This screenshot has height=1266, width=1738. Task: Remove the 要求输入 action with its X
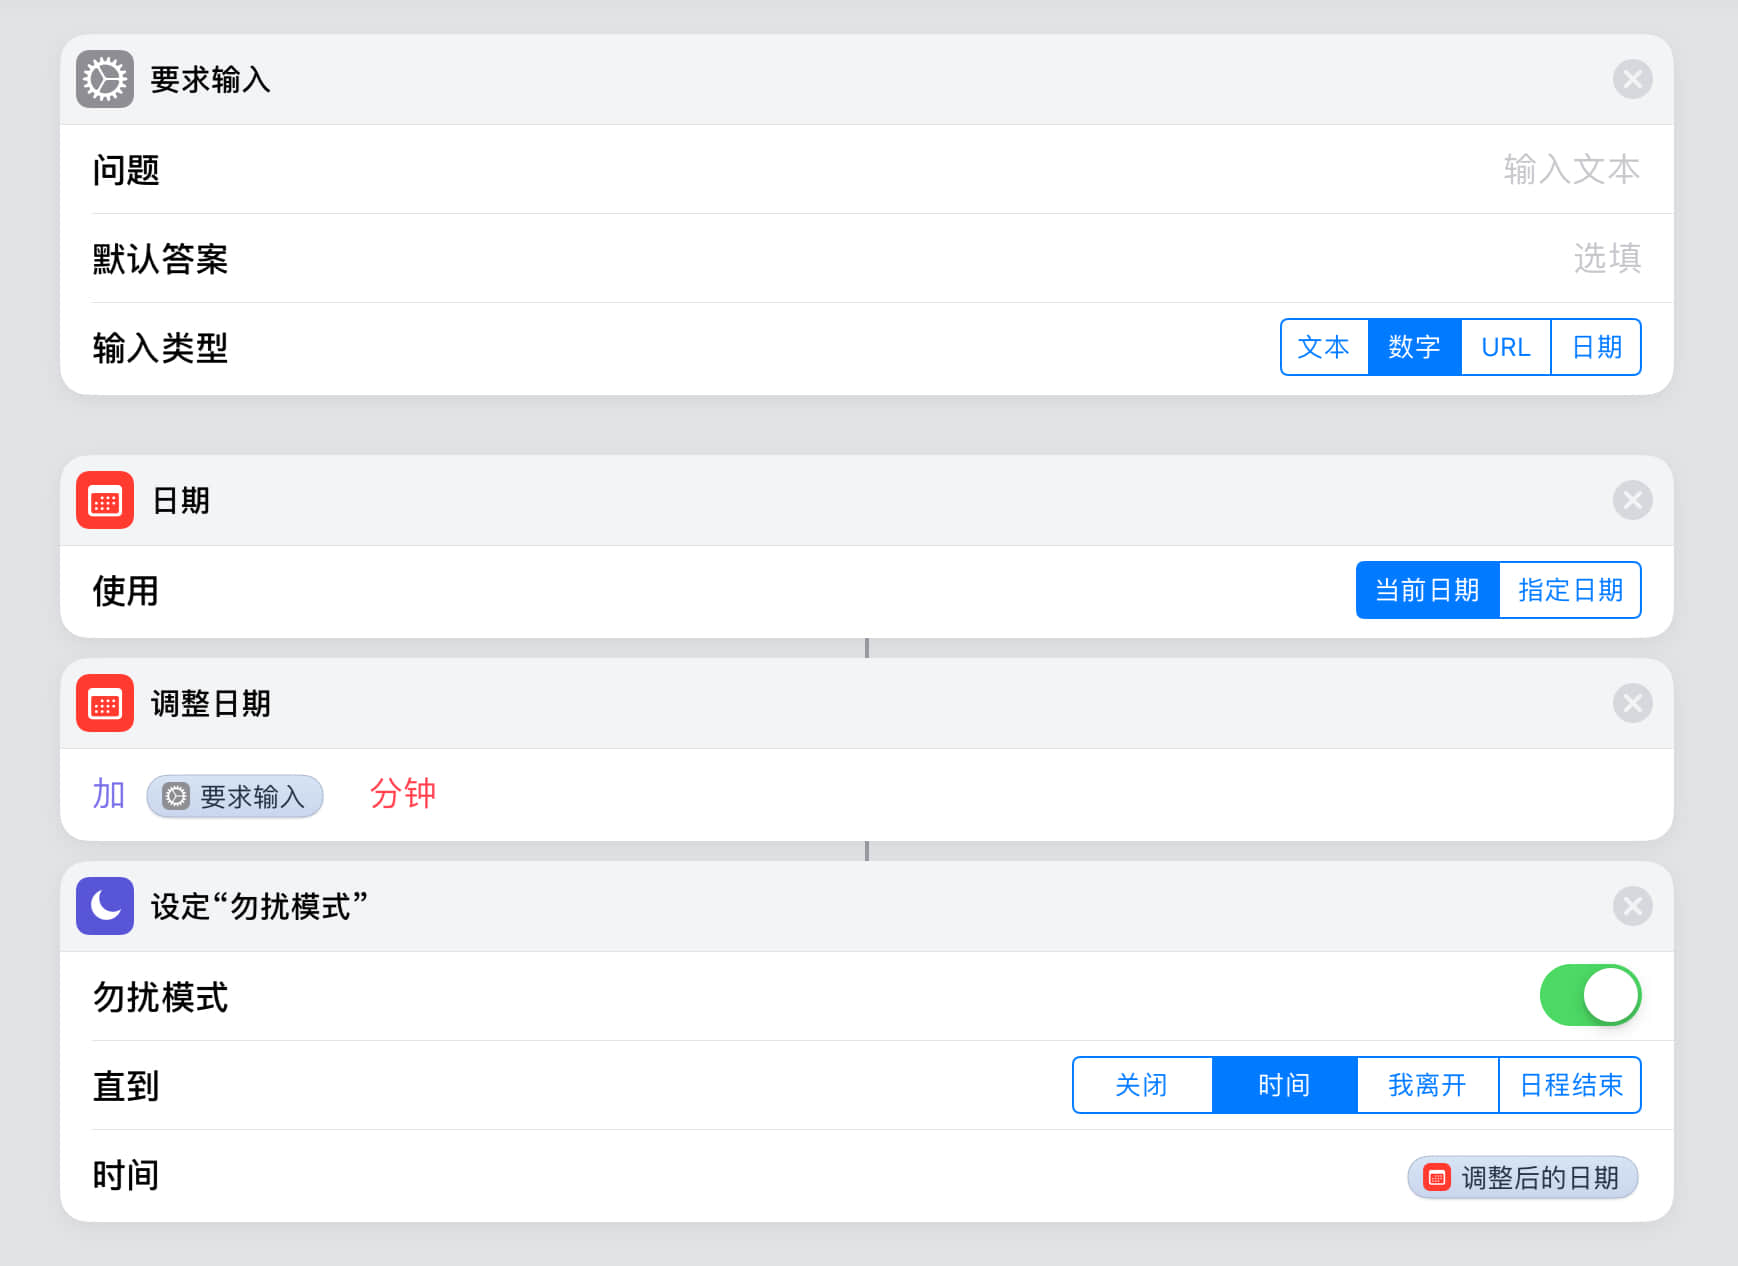point(1632,79)
